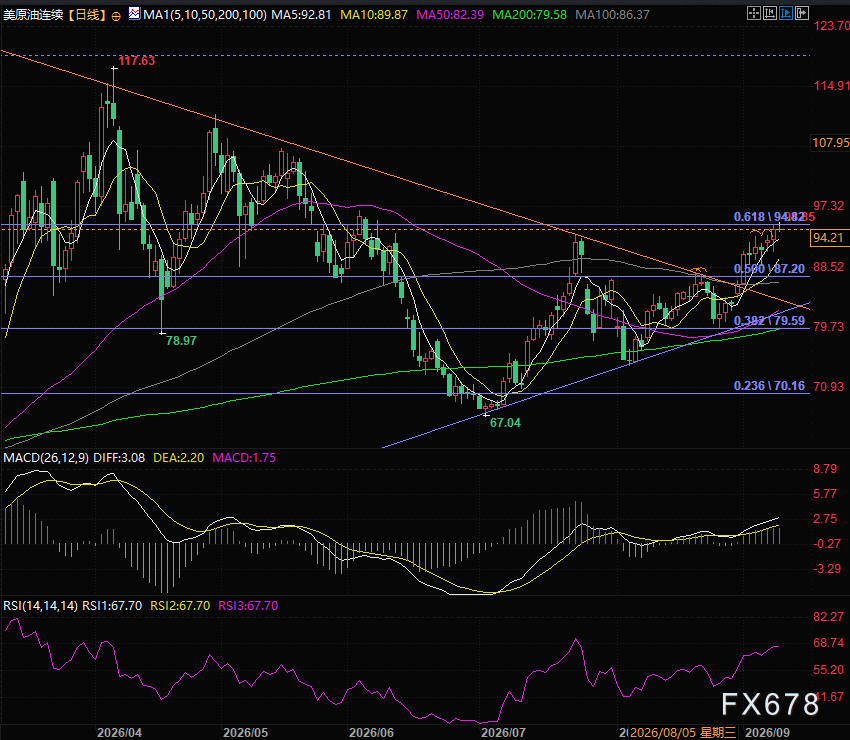Select the MA10:89.87 yellow legend label
Screen dimensions: 850x740
374,15
